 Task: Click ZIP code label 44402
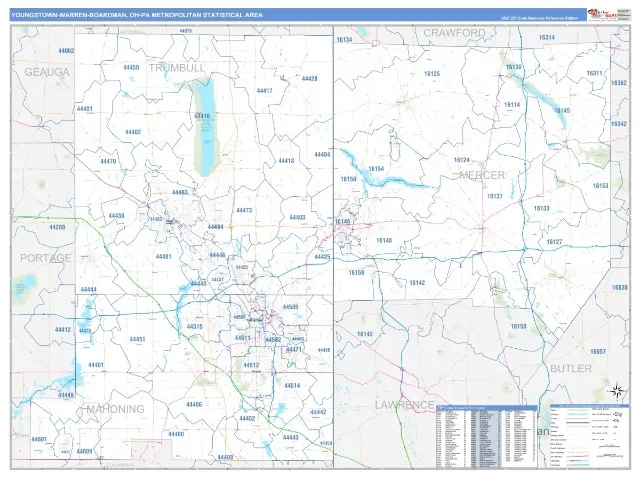coord(133,132)
